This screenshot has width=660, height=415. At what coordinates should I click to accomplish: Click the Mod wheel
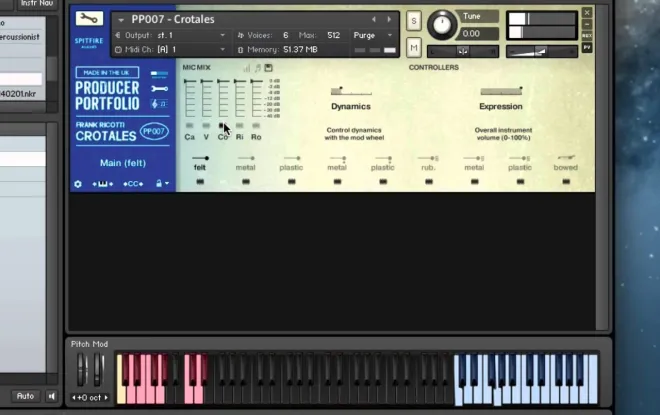coord(98,370)
